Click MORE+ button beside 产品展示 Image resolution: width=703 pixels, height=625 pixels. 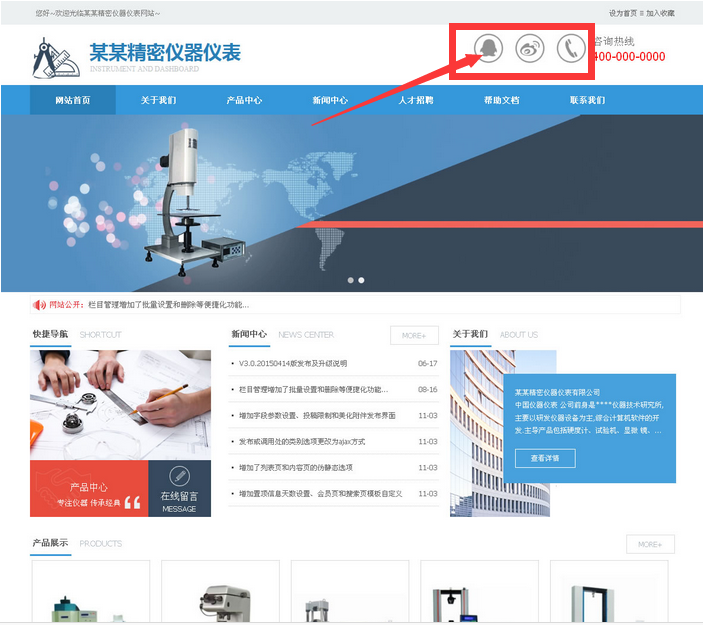click(x=650, y=544)
